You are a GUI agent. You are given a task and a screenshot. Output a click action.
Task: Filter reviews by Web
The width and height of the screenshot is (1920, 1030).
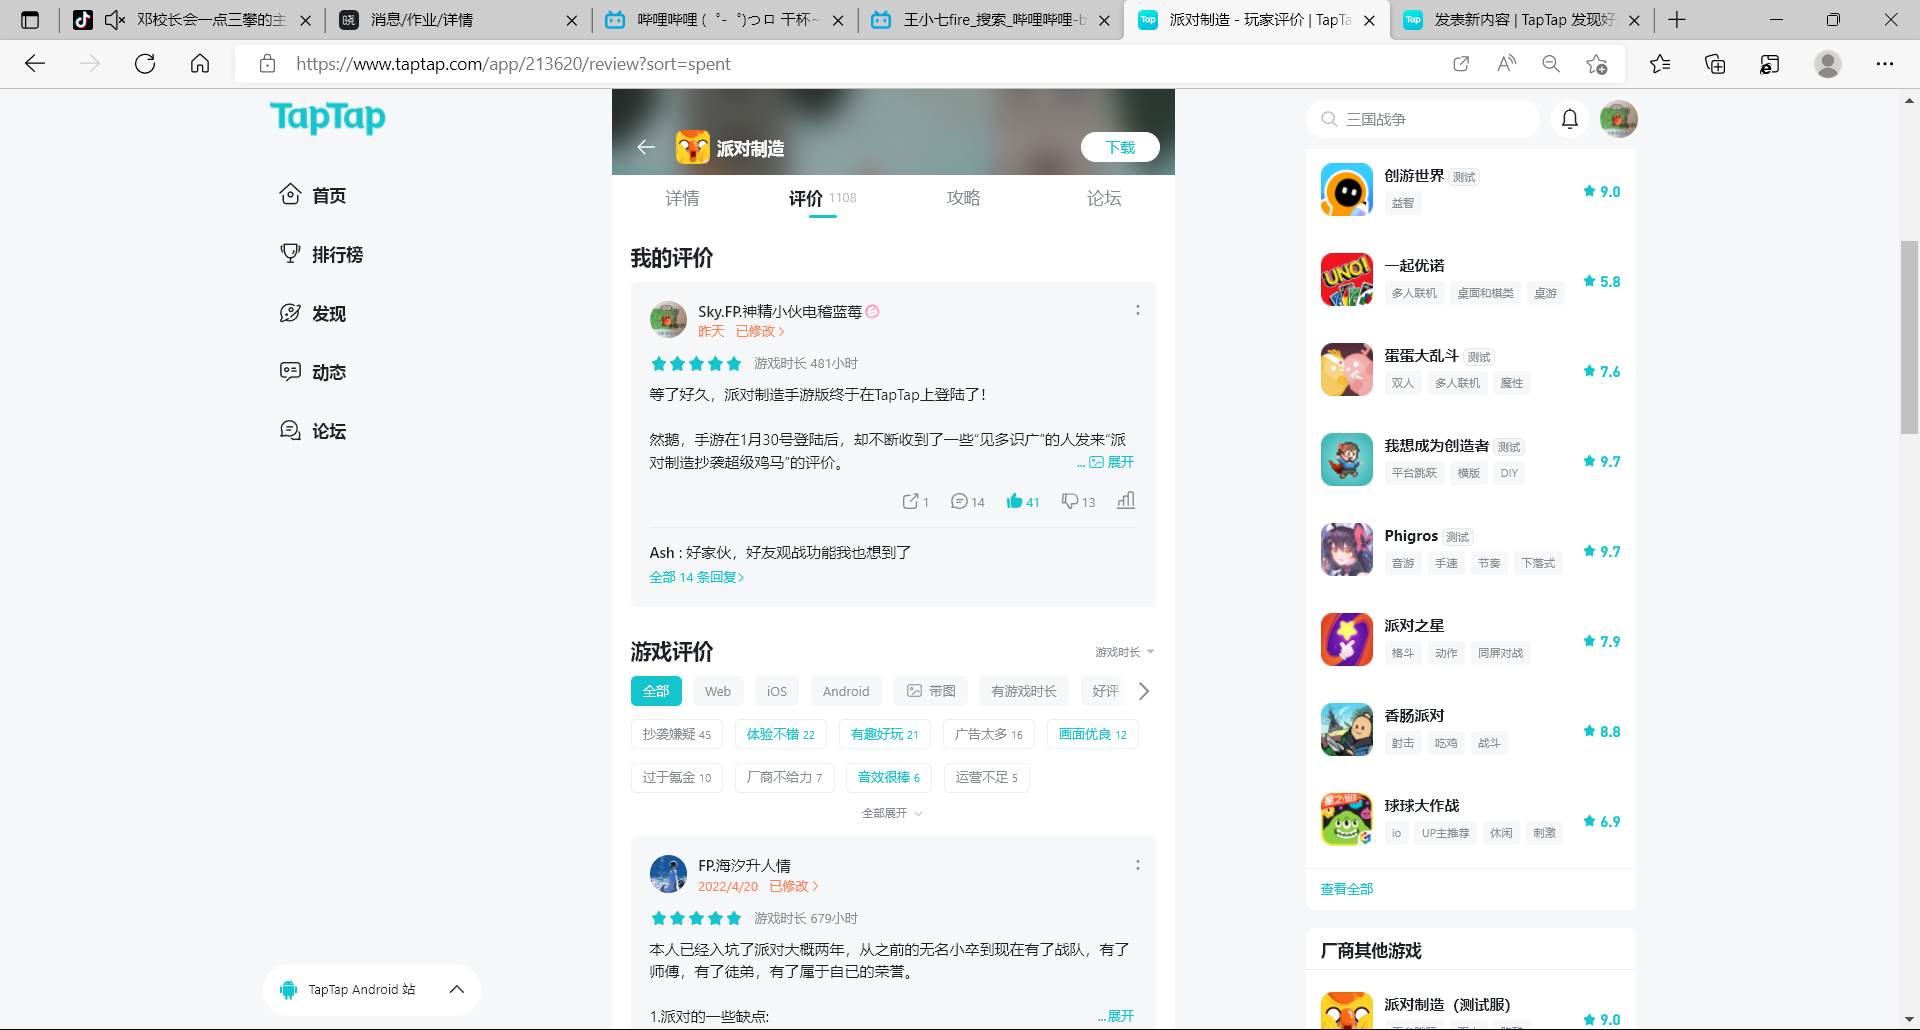[x=718, y=691]
